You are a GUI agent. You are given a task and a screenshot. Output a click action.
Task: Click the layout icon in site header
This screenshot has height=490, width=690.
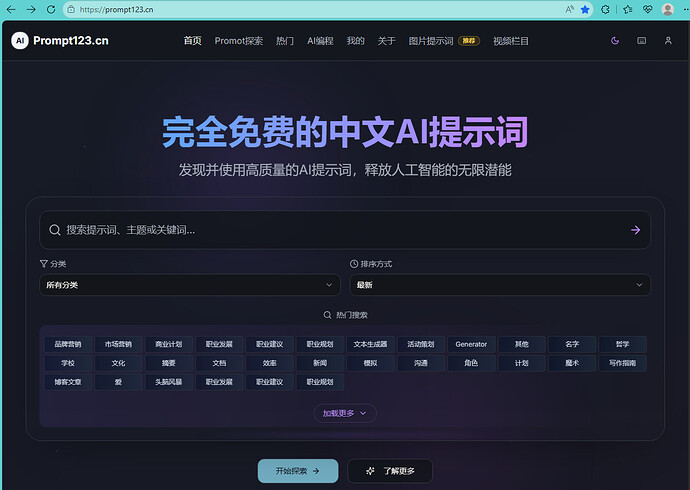click(642, 40)
